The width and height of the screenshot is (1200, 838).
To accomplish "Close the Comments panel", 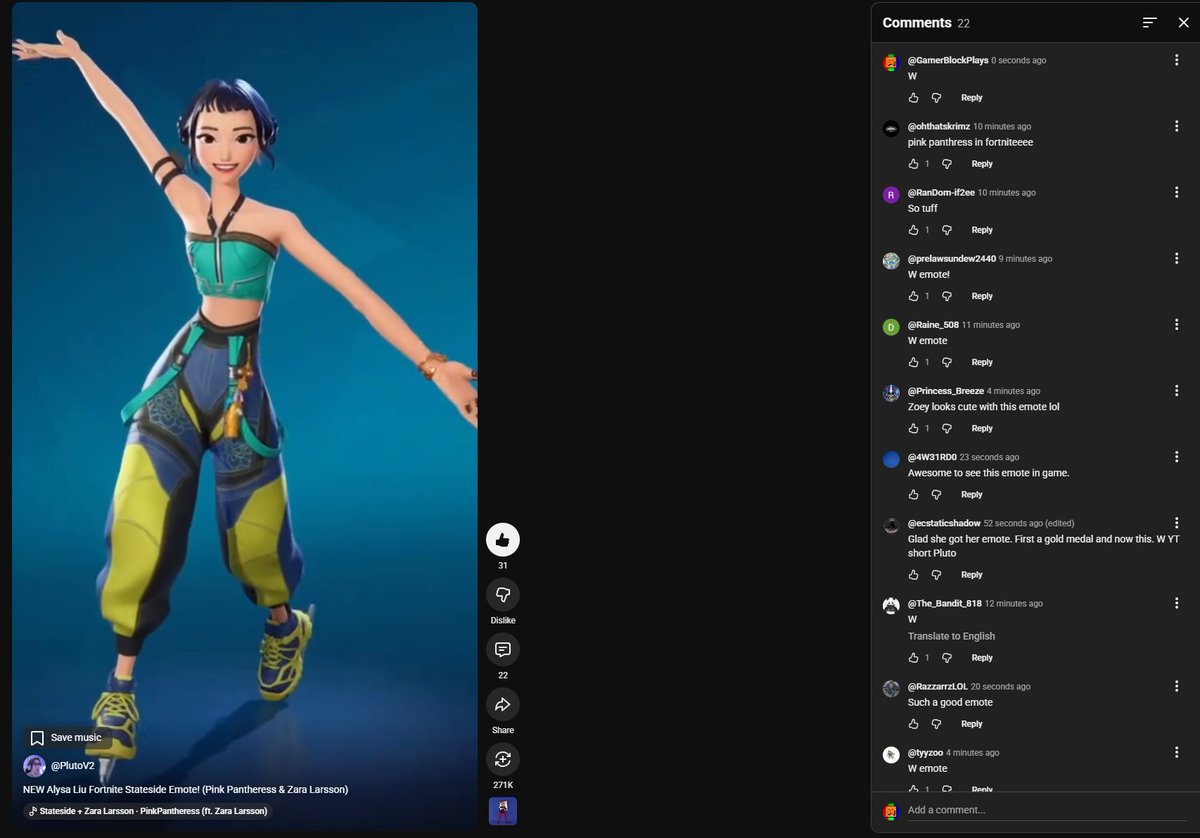I will pyautogui.click(x=1184, y=22).
